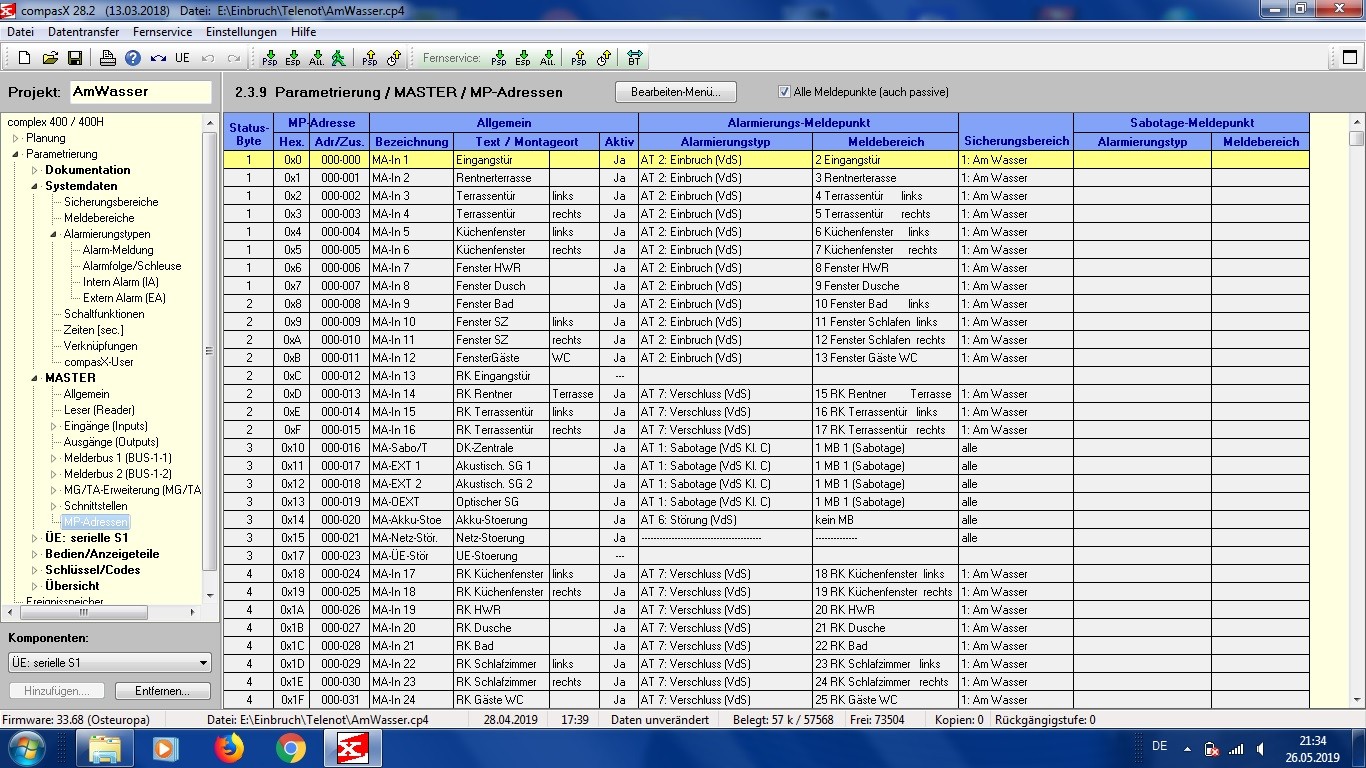
Task: Expand the Bedien/Anzeigeteile tree node
Action: click(35, 554)
